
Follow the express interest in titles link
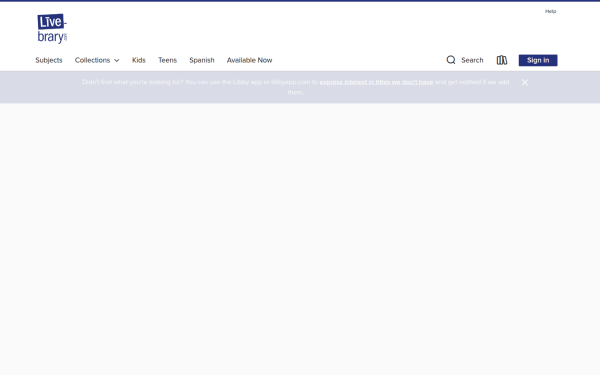(376, 82)
